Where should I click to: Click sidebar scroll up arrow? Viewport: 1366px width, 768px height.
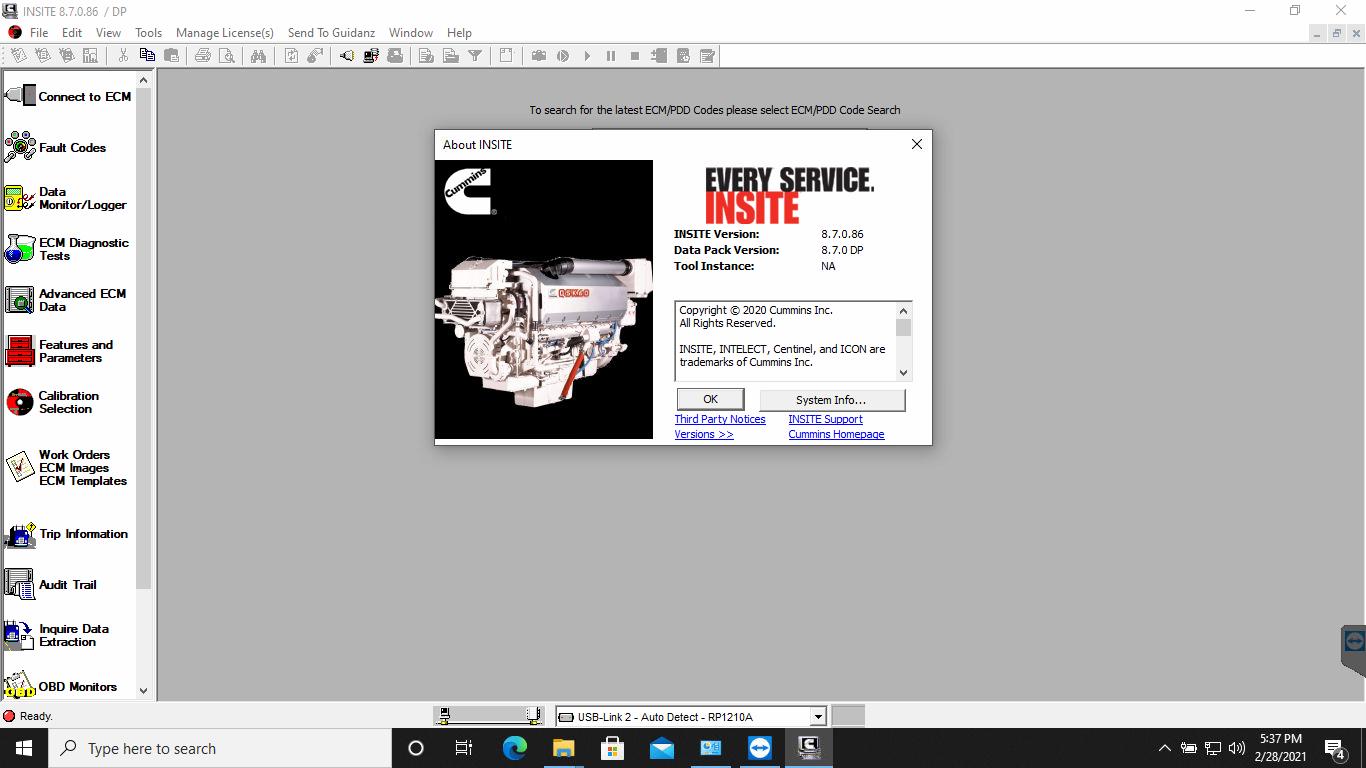coord(143,80)
